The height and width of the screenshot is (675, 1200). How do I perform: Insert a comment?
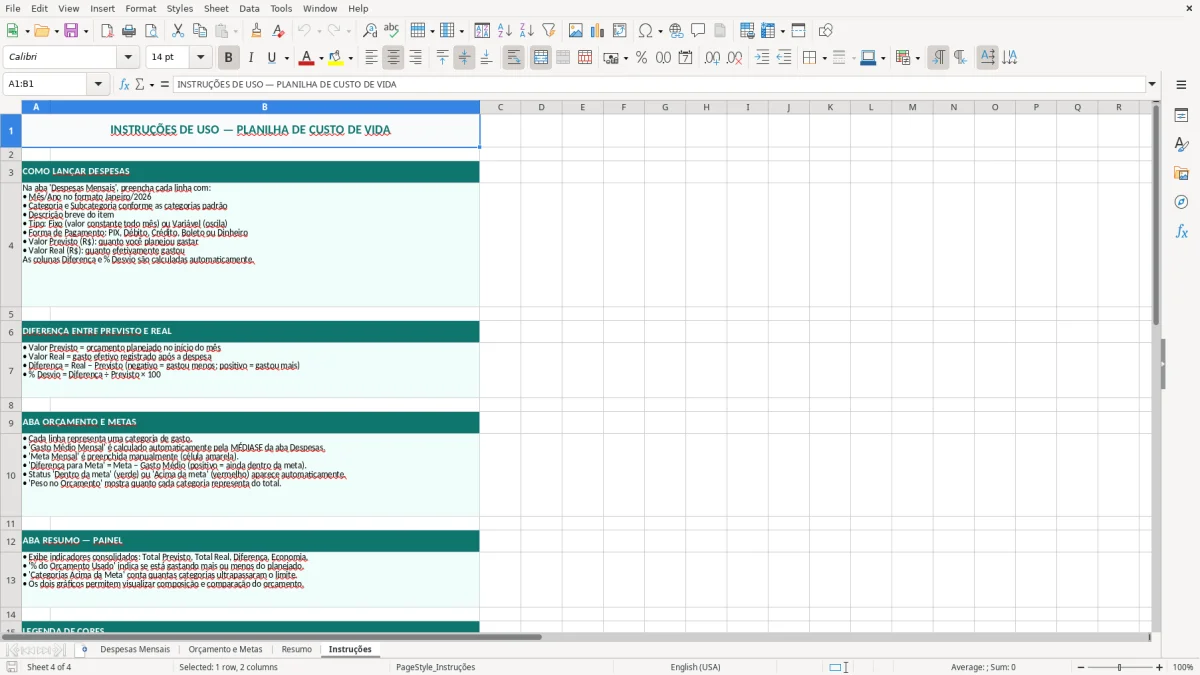click(699, 31)
